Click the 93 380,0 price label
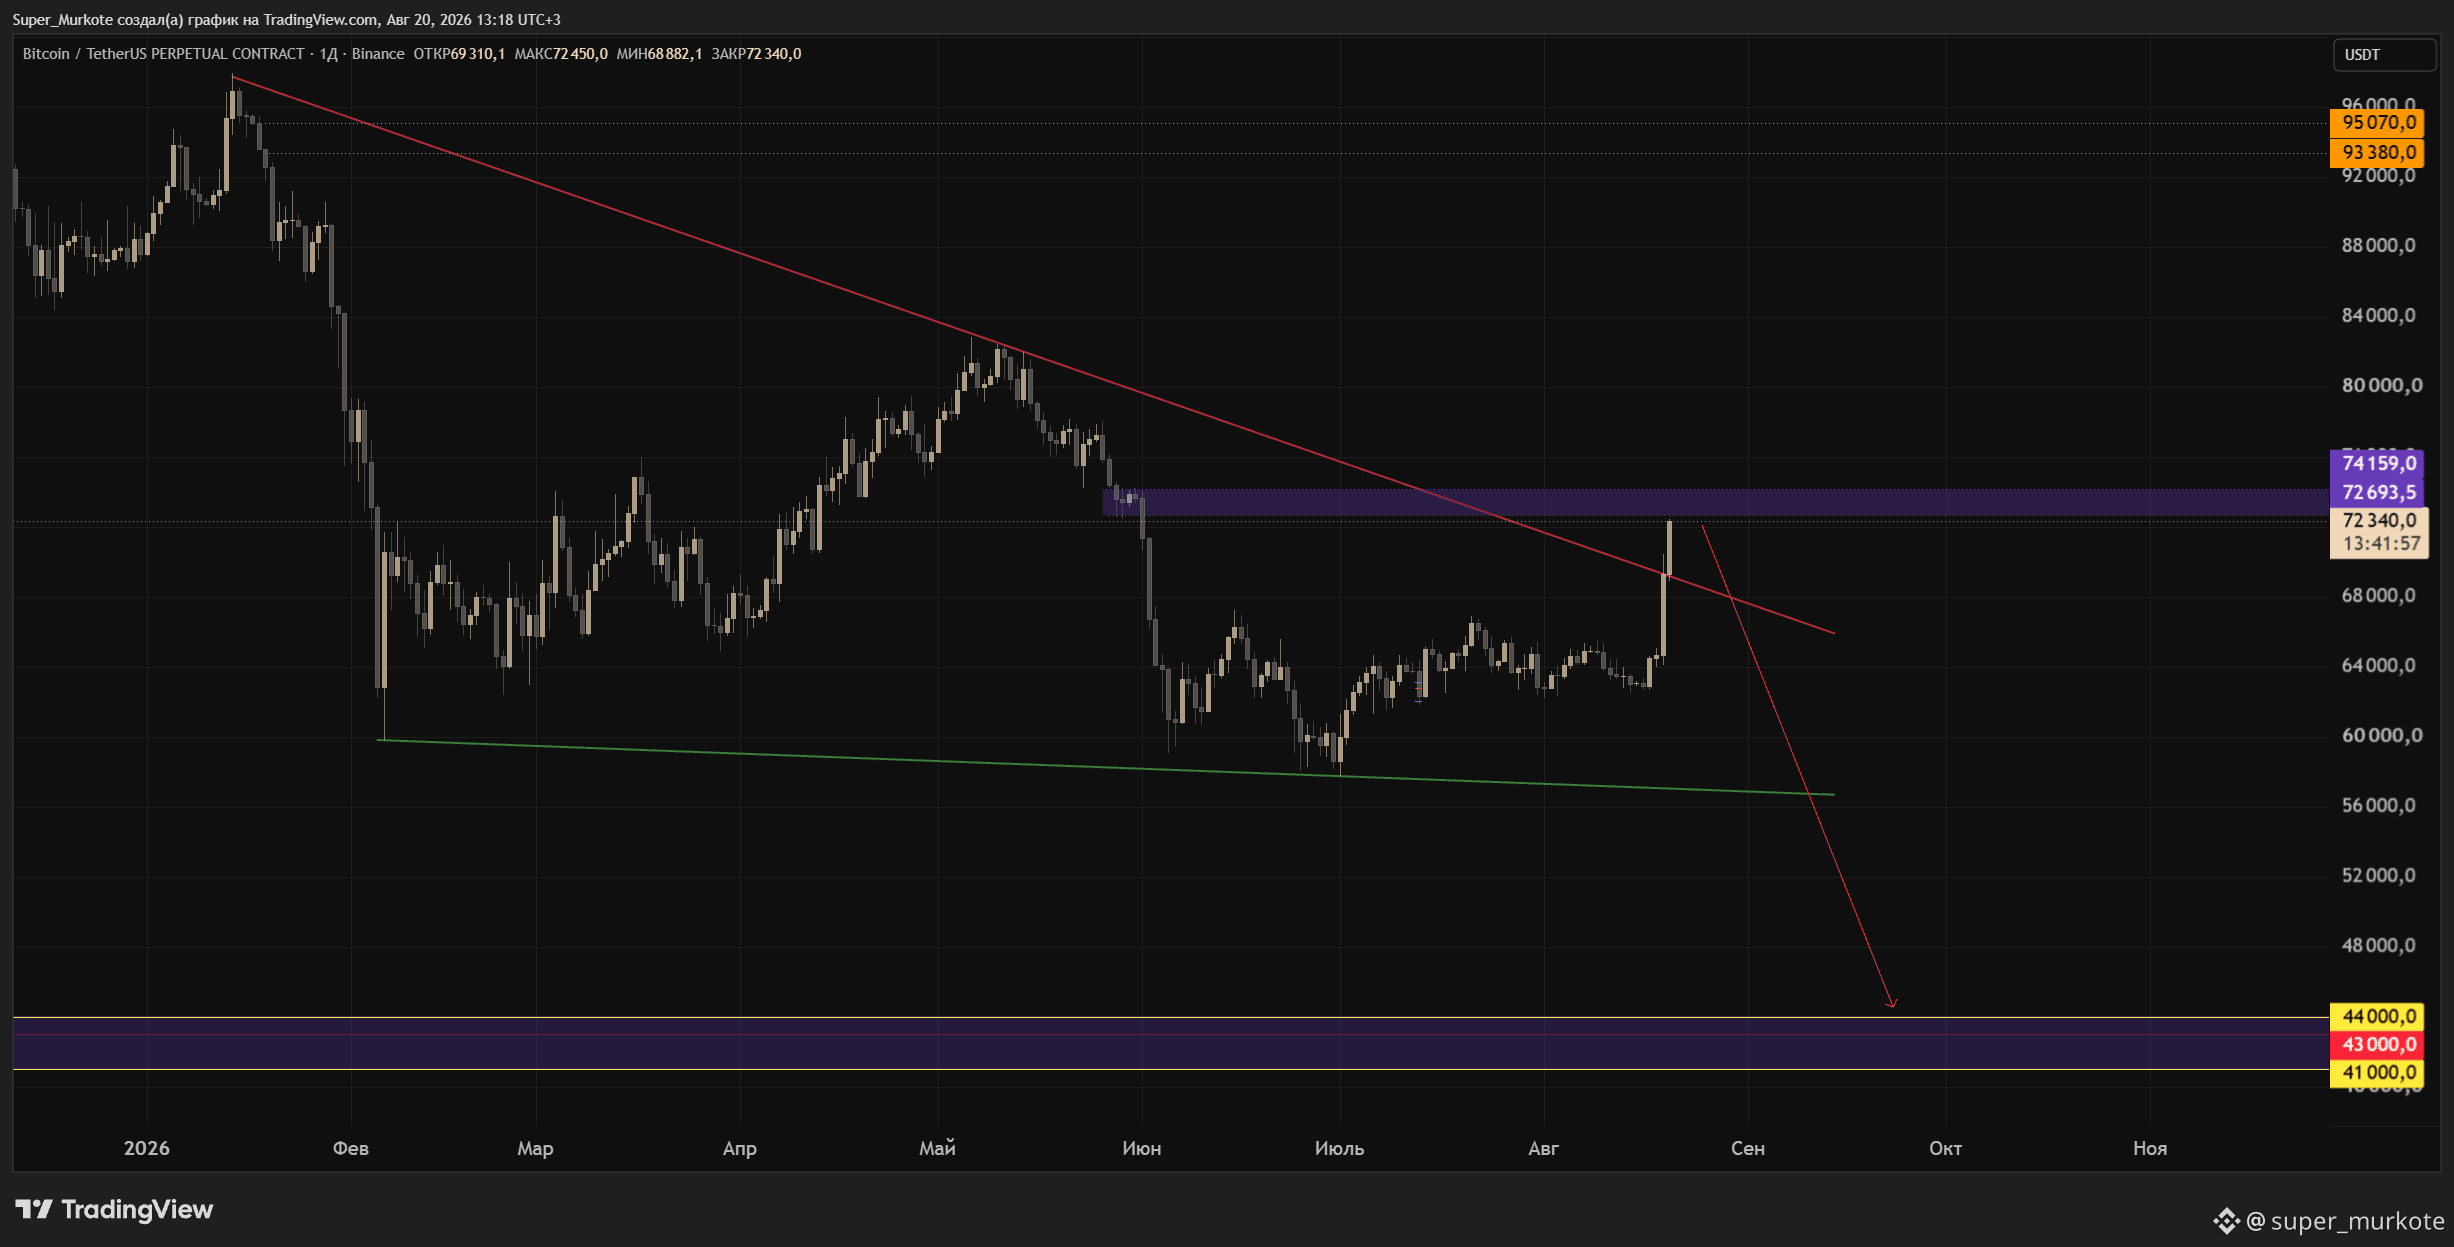 (2377, 153)
